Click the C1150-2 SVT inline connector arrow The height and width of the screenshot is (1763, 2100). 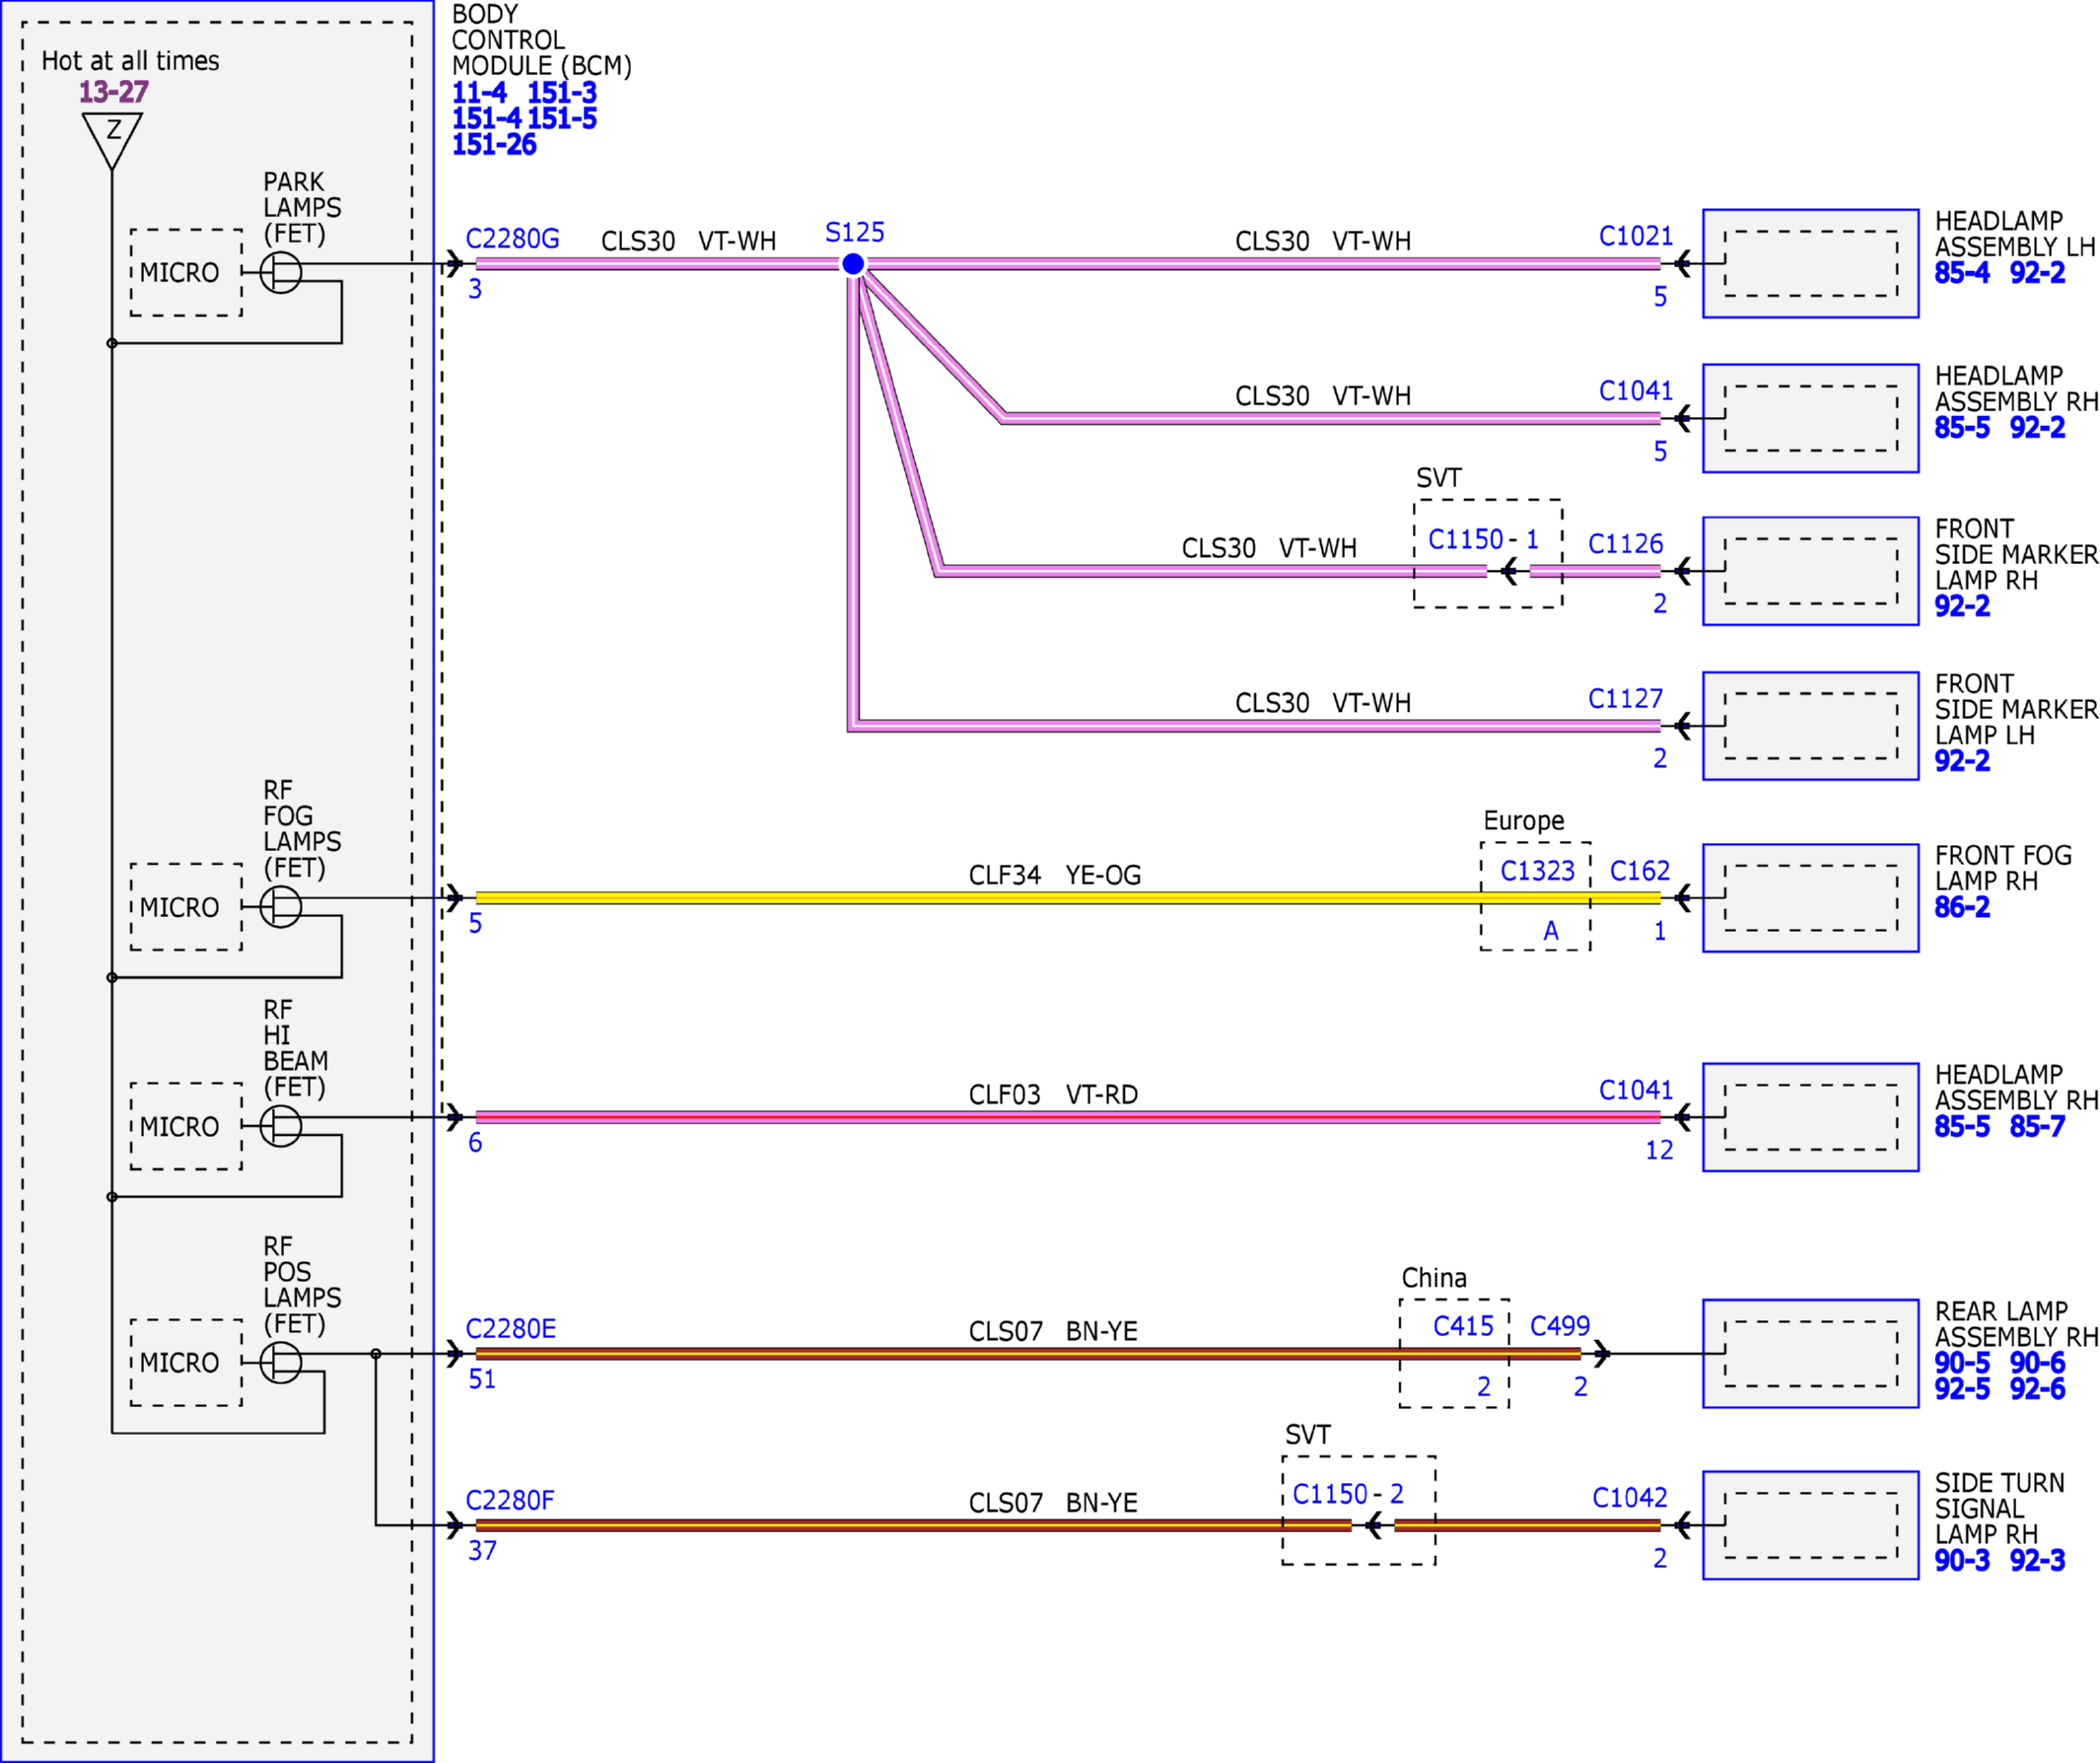(x=1373, y=1525)
